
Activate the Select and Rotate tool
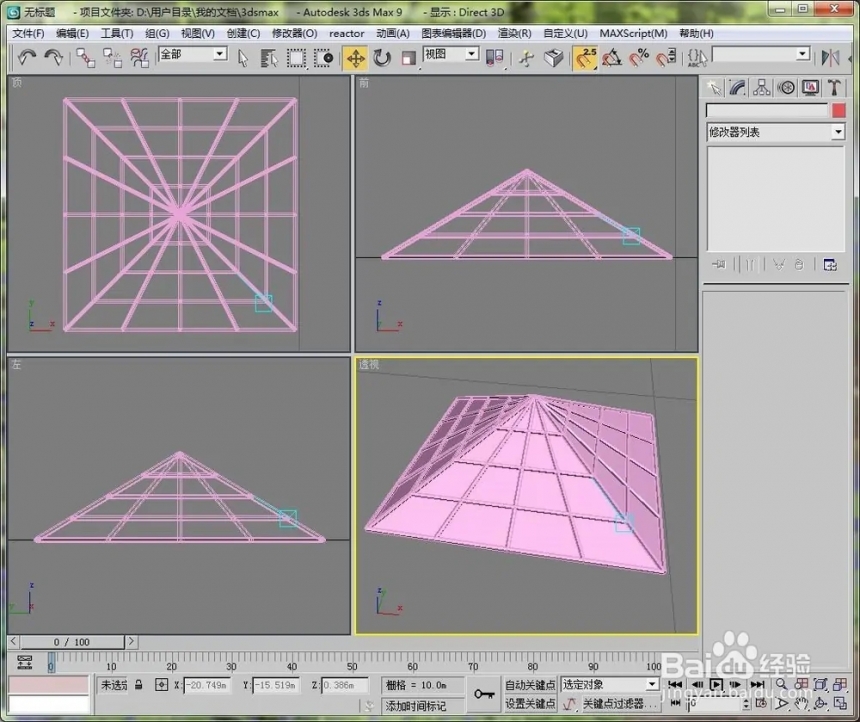[382, 58]
